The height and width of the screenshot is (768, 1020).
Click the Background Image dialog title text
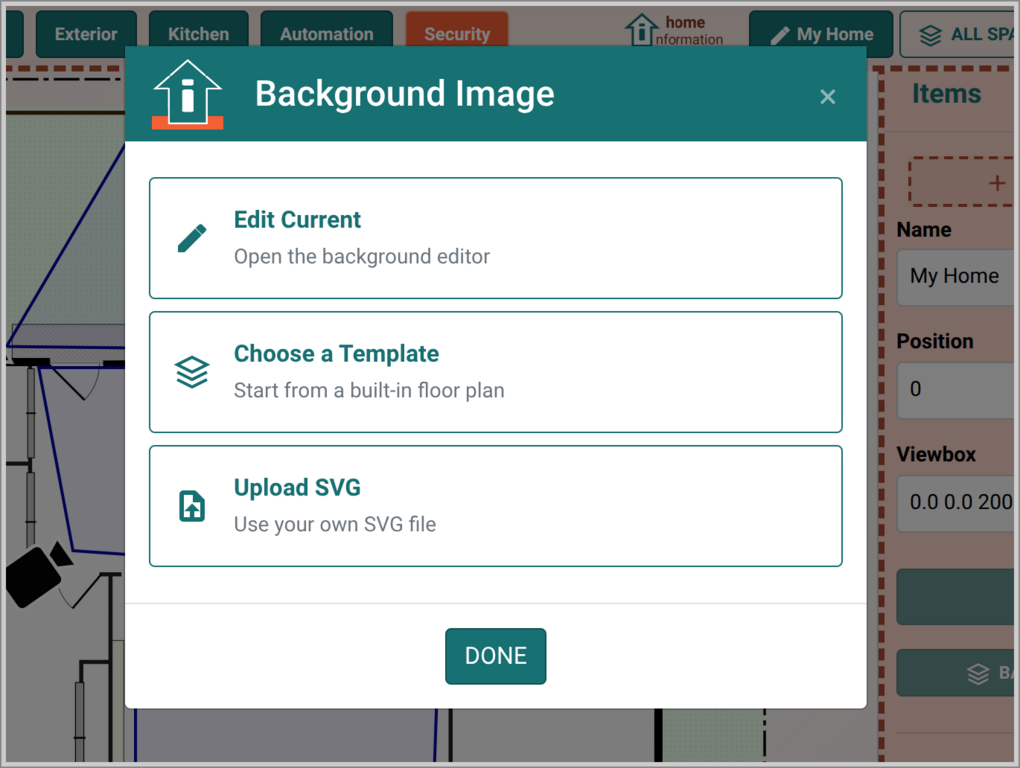pyautogui.click(x=405, y=94)
